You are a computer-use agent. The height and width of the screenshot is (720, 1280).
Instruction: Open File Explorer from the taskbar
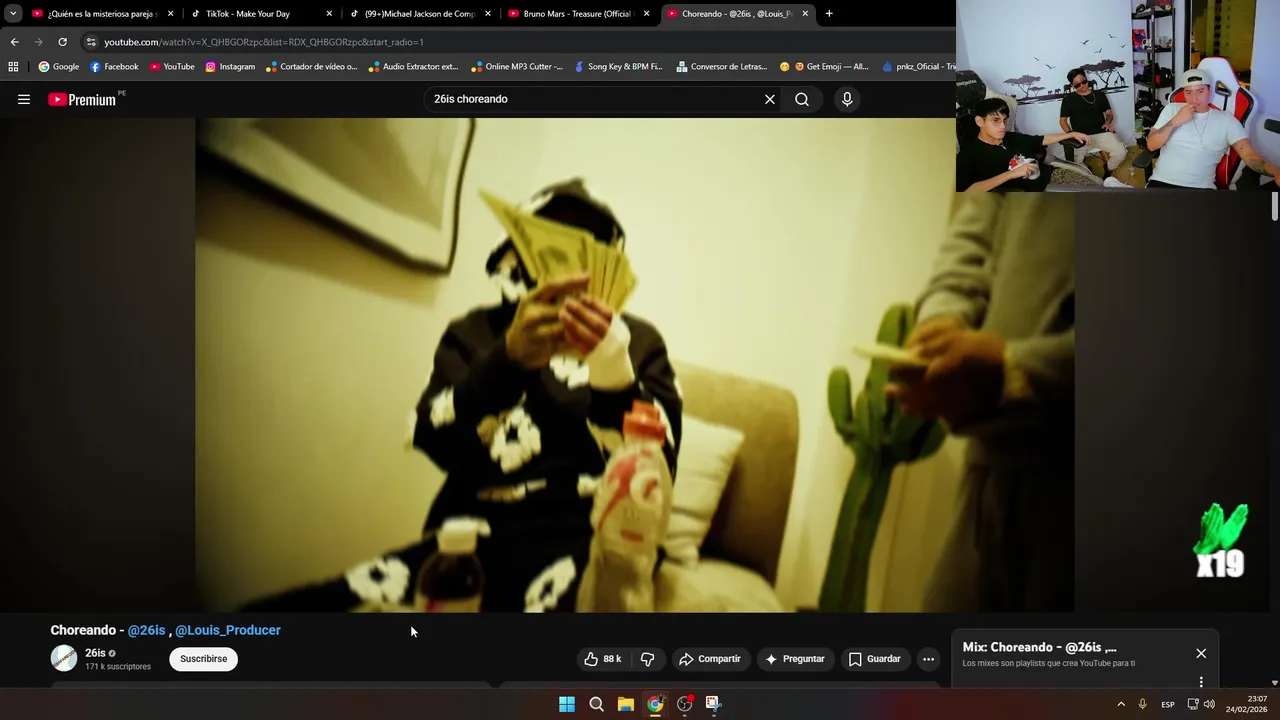click(x=626, y=704)
